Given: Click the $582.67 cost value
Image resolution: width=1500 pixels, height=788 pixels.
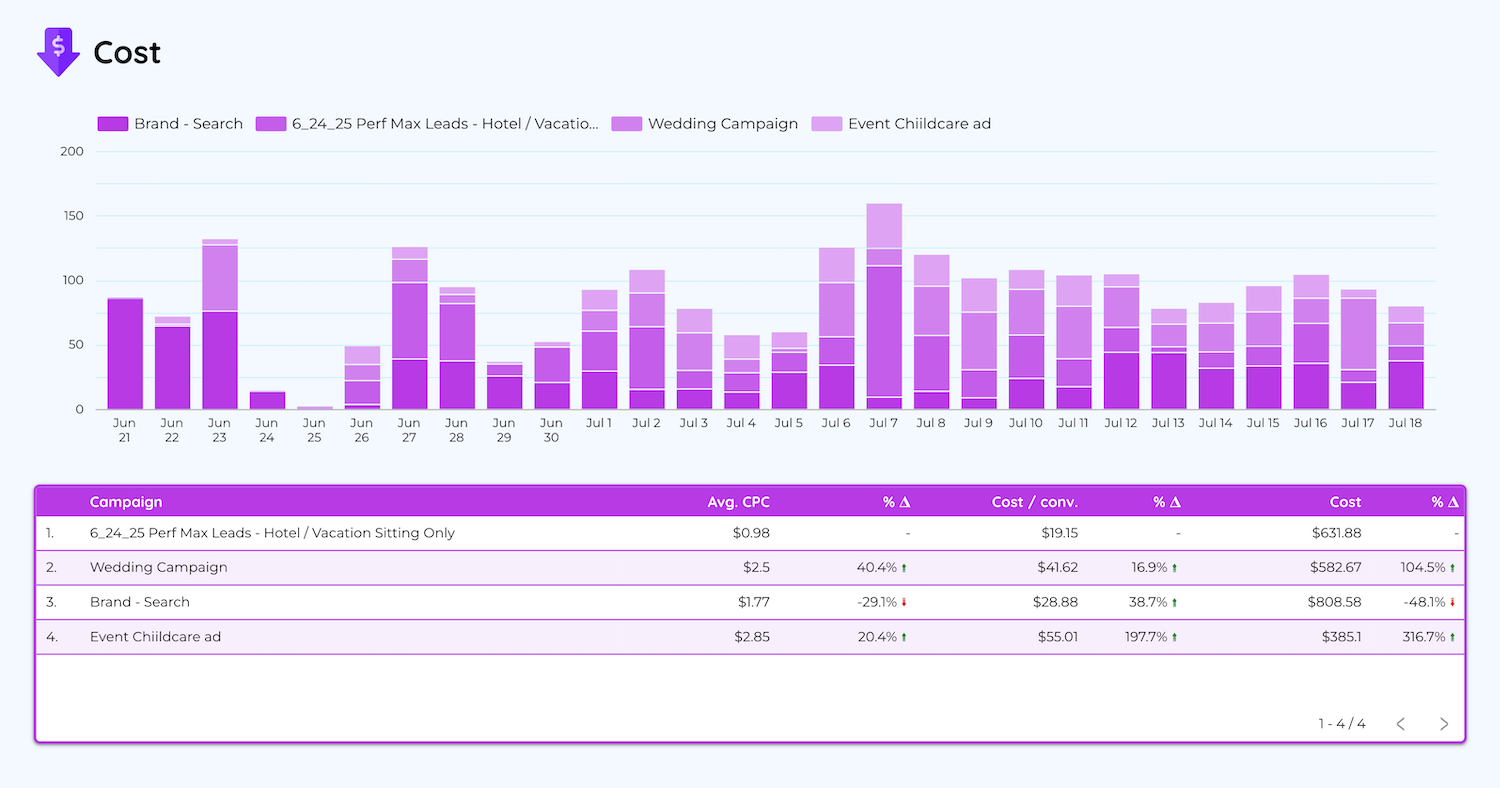Looking at the screenshot, I should coord(1335,567).
